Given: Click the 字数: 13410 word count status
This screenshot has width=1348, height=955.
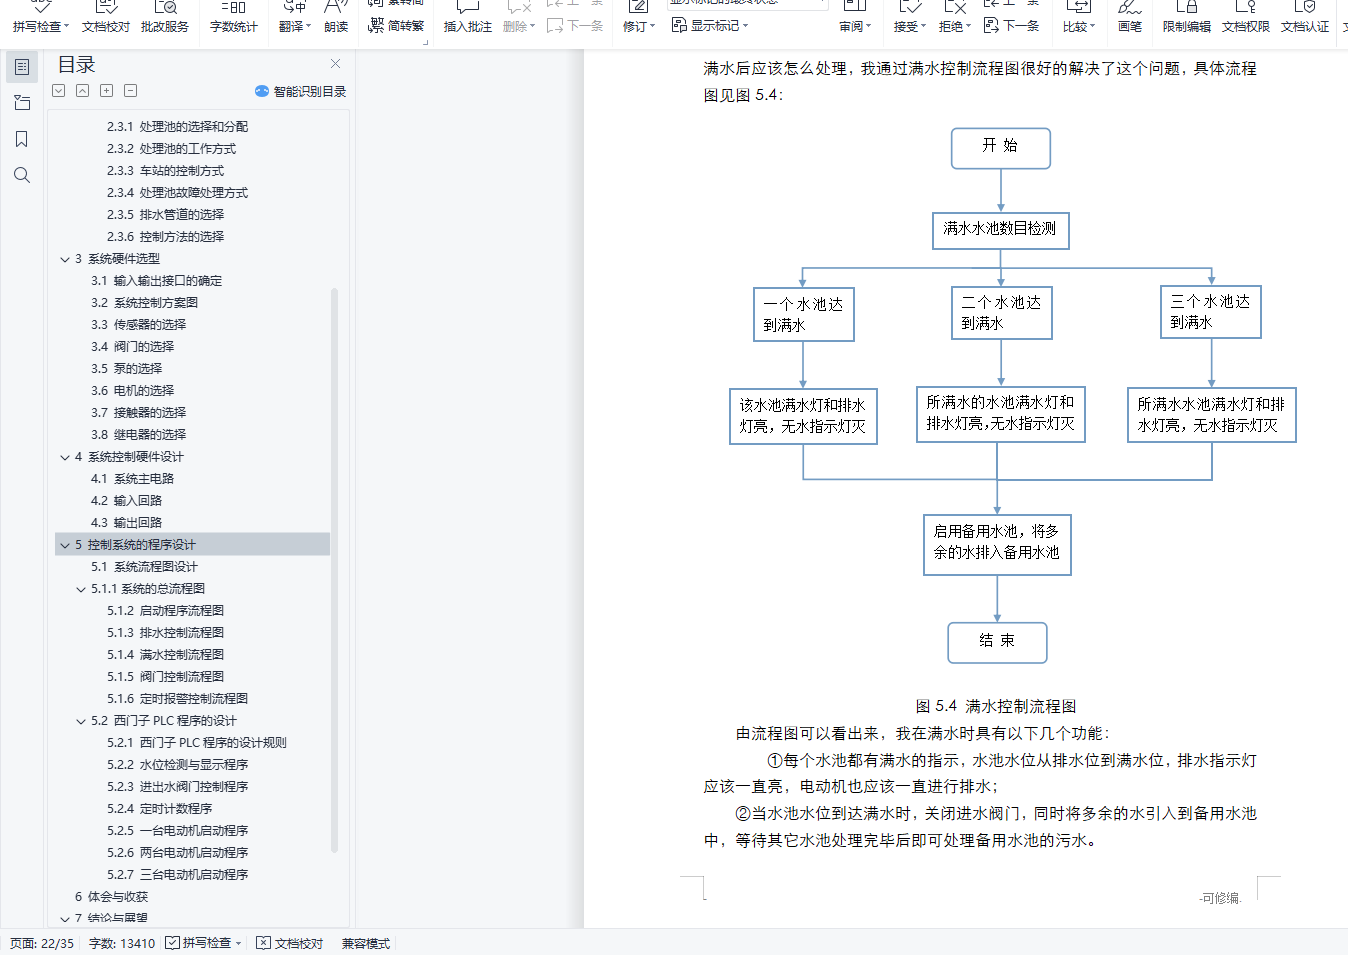Looking at the screenshot, I should click(x=122, y=943).
